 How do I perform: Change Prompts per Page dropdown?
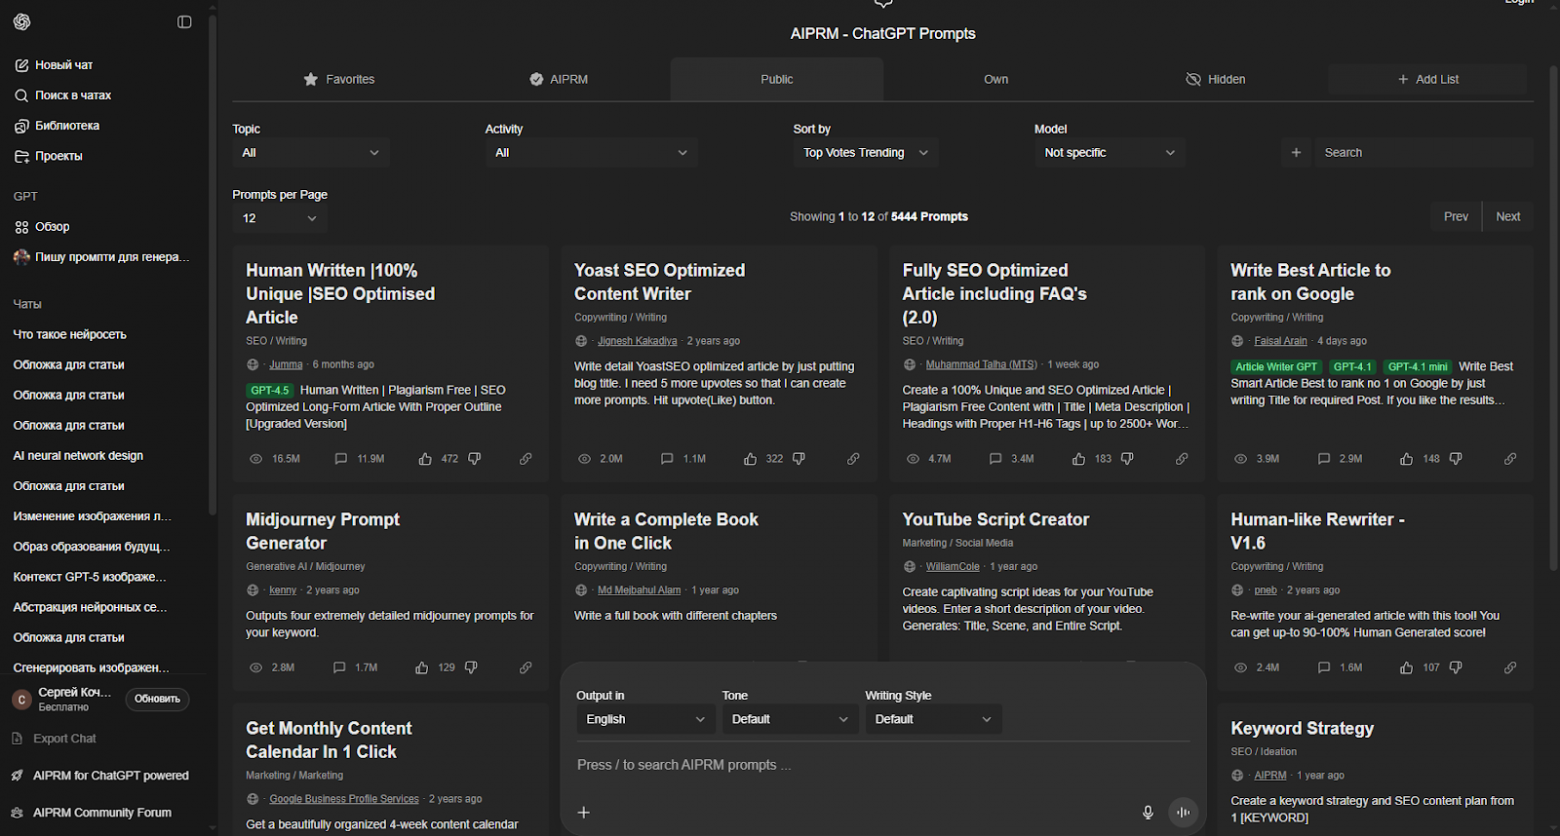279,218
